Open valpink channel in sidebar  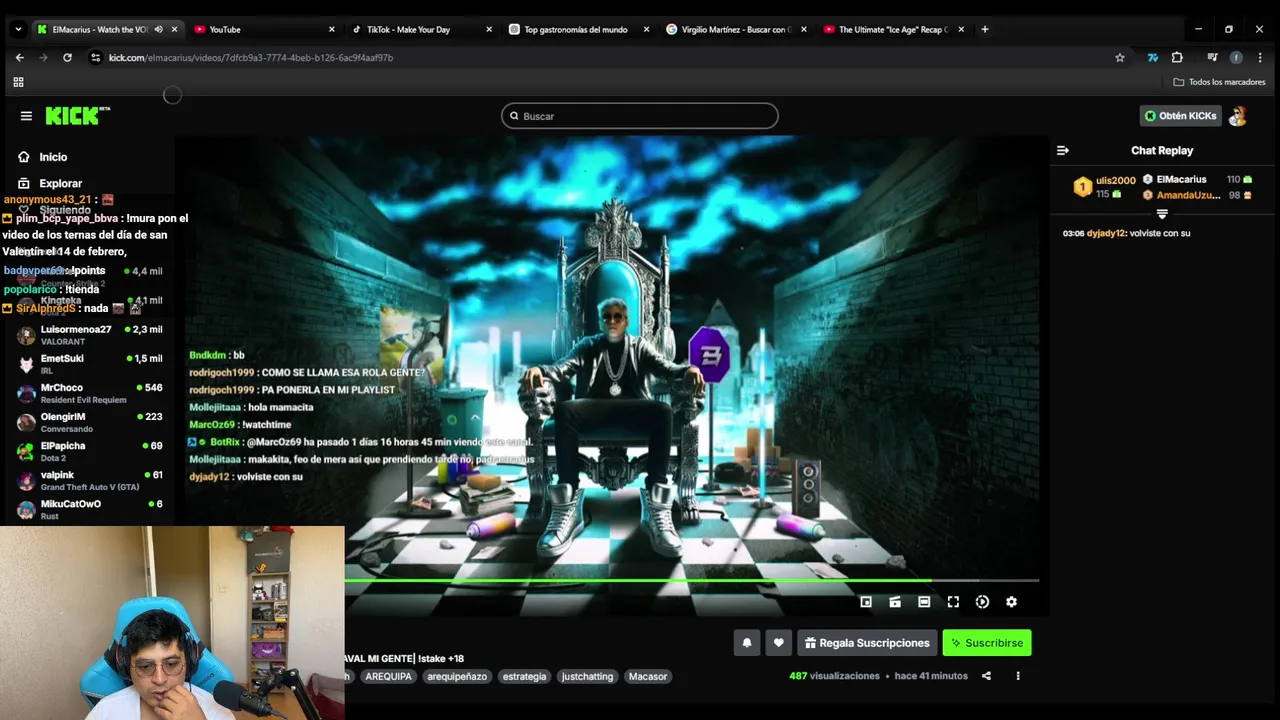click(x=90, y=480)
